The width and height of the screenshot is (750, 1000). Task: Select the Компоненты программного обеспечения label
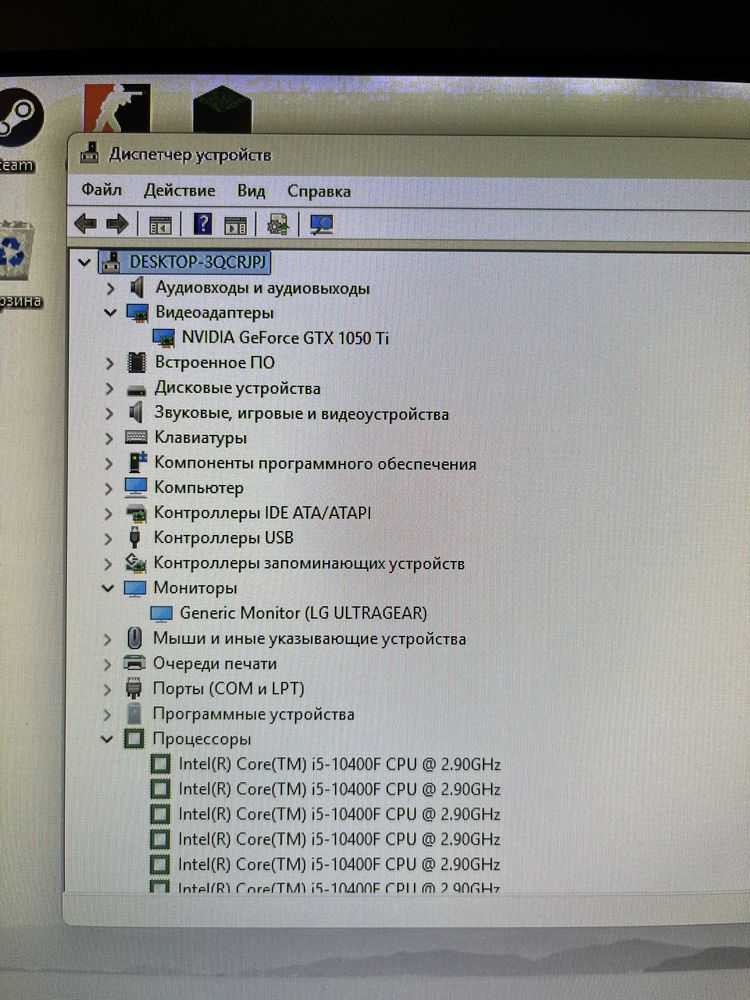click(315, 464)
